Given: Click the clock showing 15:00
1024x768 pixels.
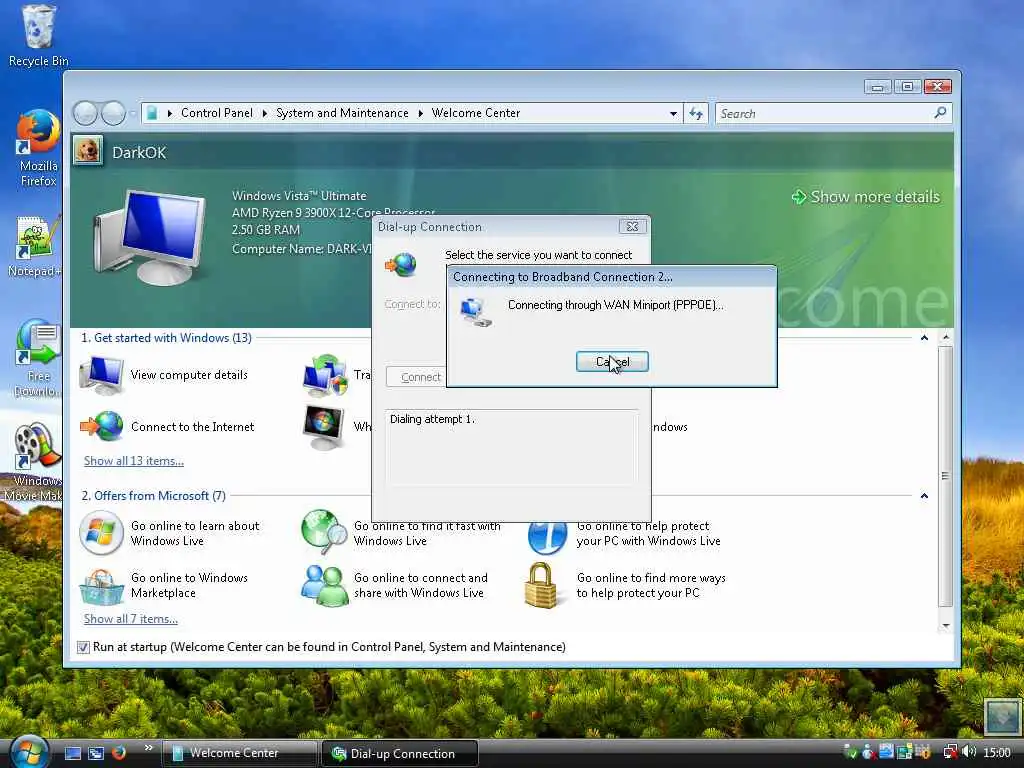Looking at the screenshot, I should (997, 753).
